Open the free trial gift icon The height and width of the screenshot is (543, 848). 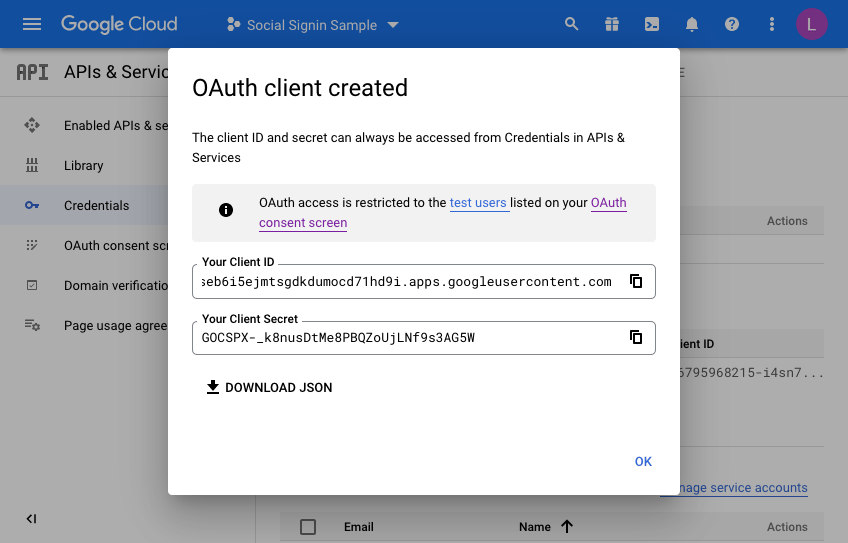pos(612,24)
